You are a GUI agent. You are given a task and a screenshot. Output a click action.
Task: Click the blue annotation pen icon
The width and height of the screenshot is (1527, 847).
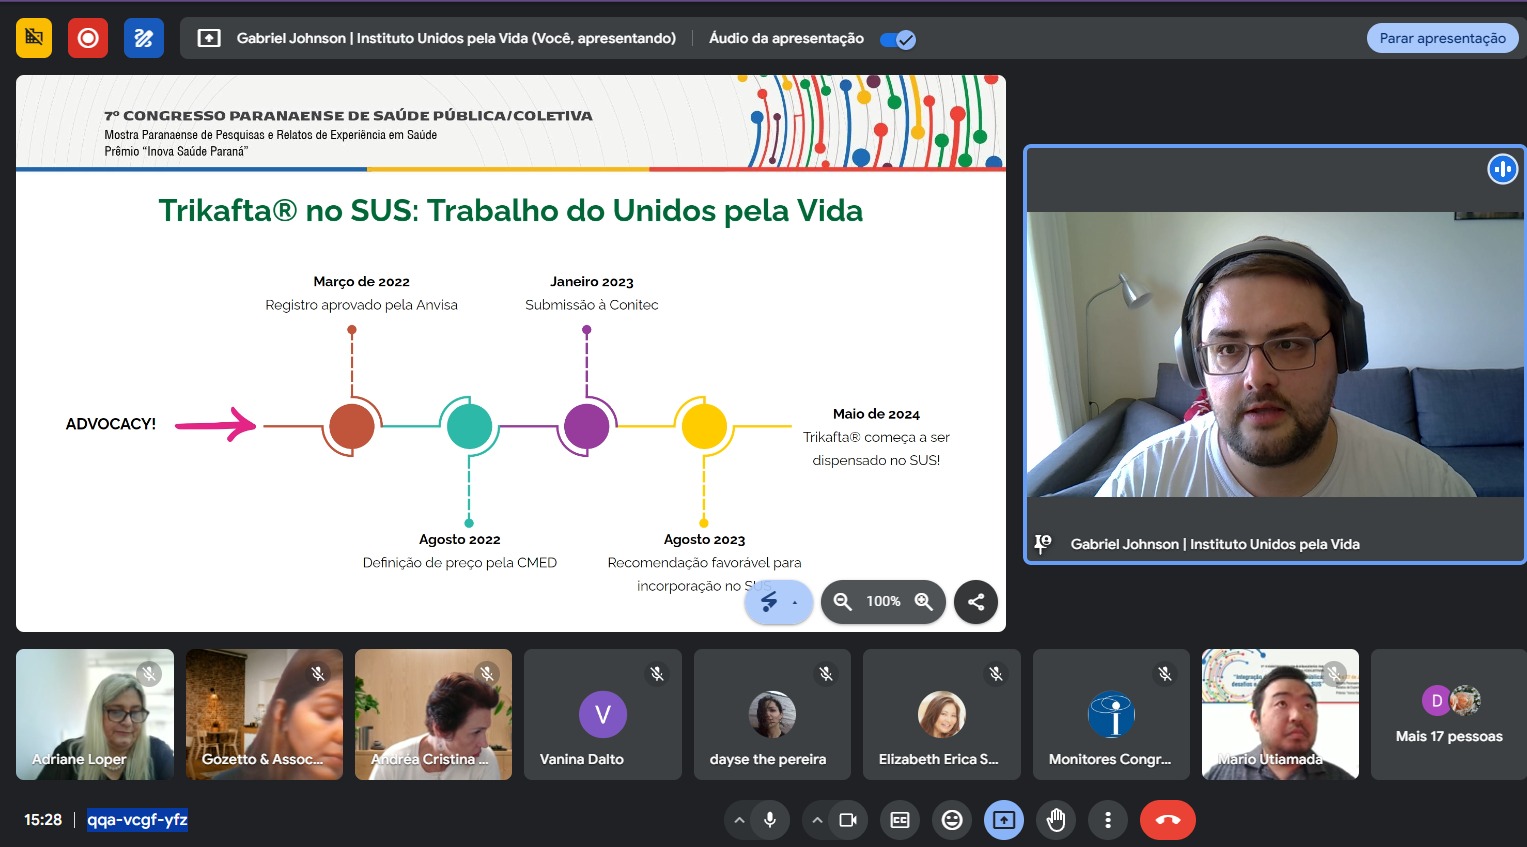[x=144, y=38]
